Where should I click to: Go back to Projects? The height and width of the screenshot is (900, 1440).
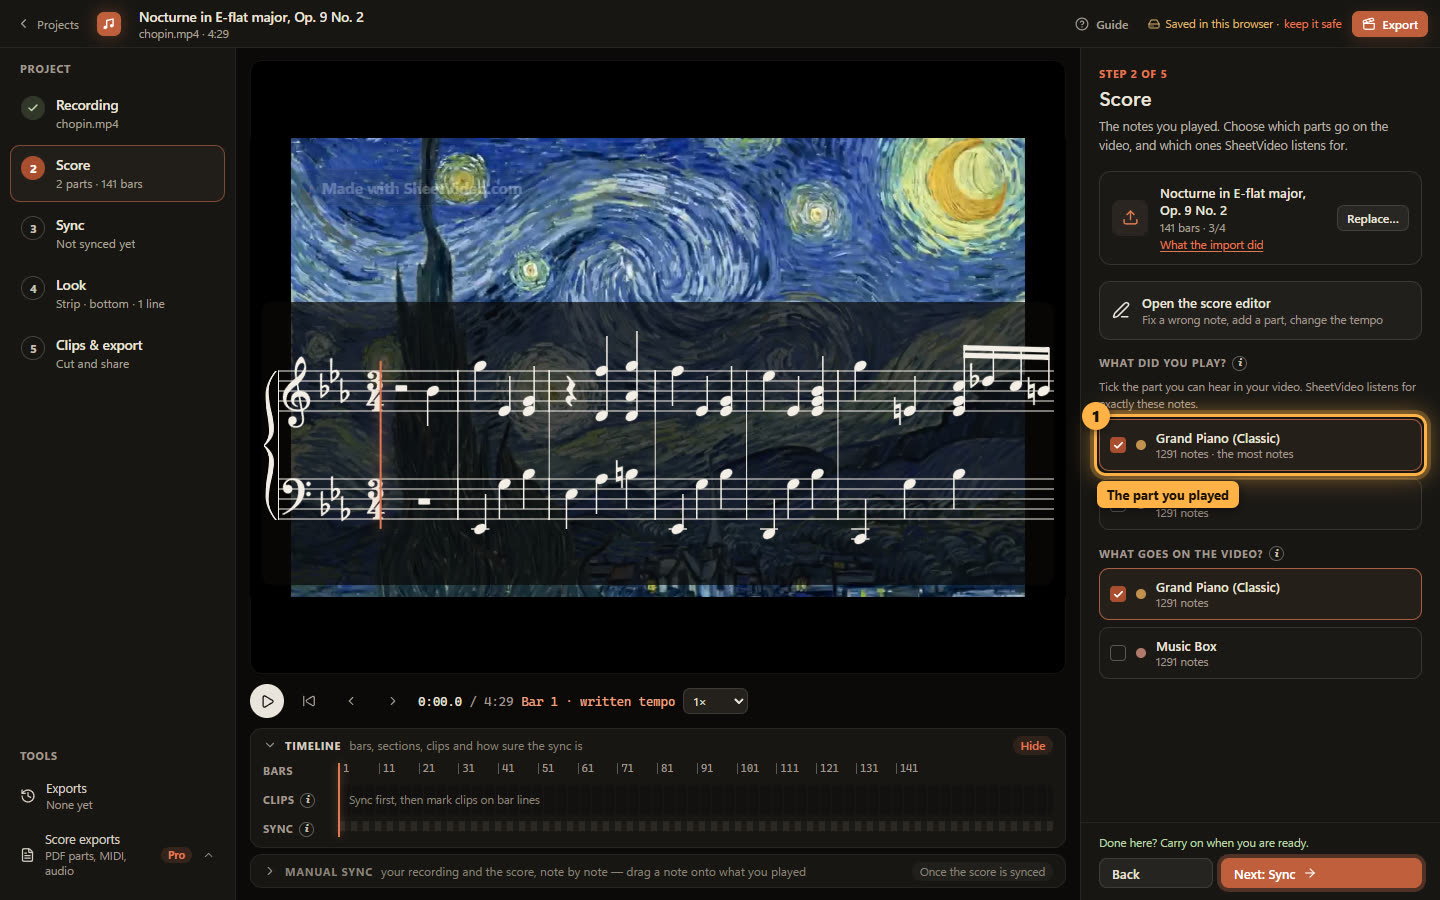(x=49, y=24)
